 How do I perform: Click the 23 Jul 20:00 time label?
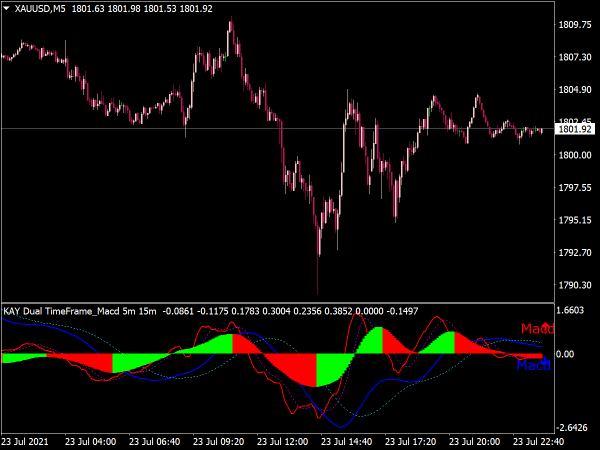[x=474, y=442]
